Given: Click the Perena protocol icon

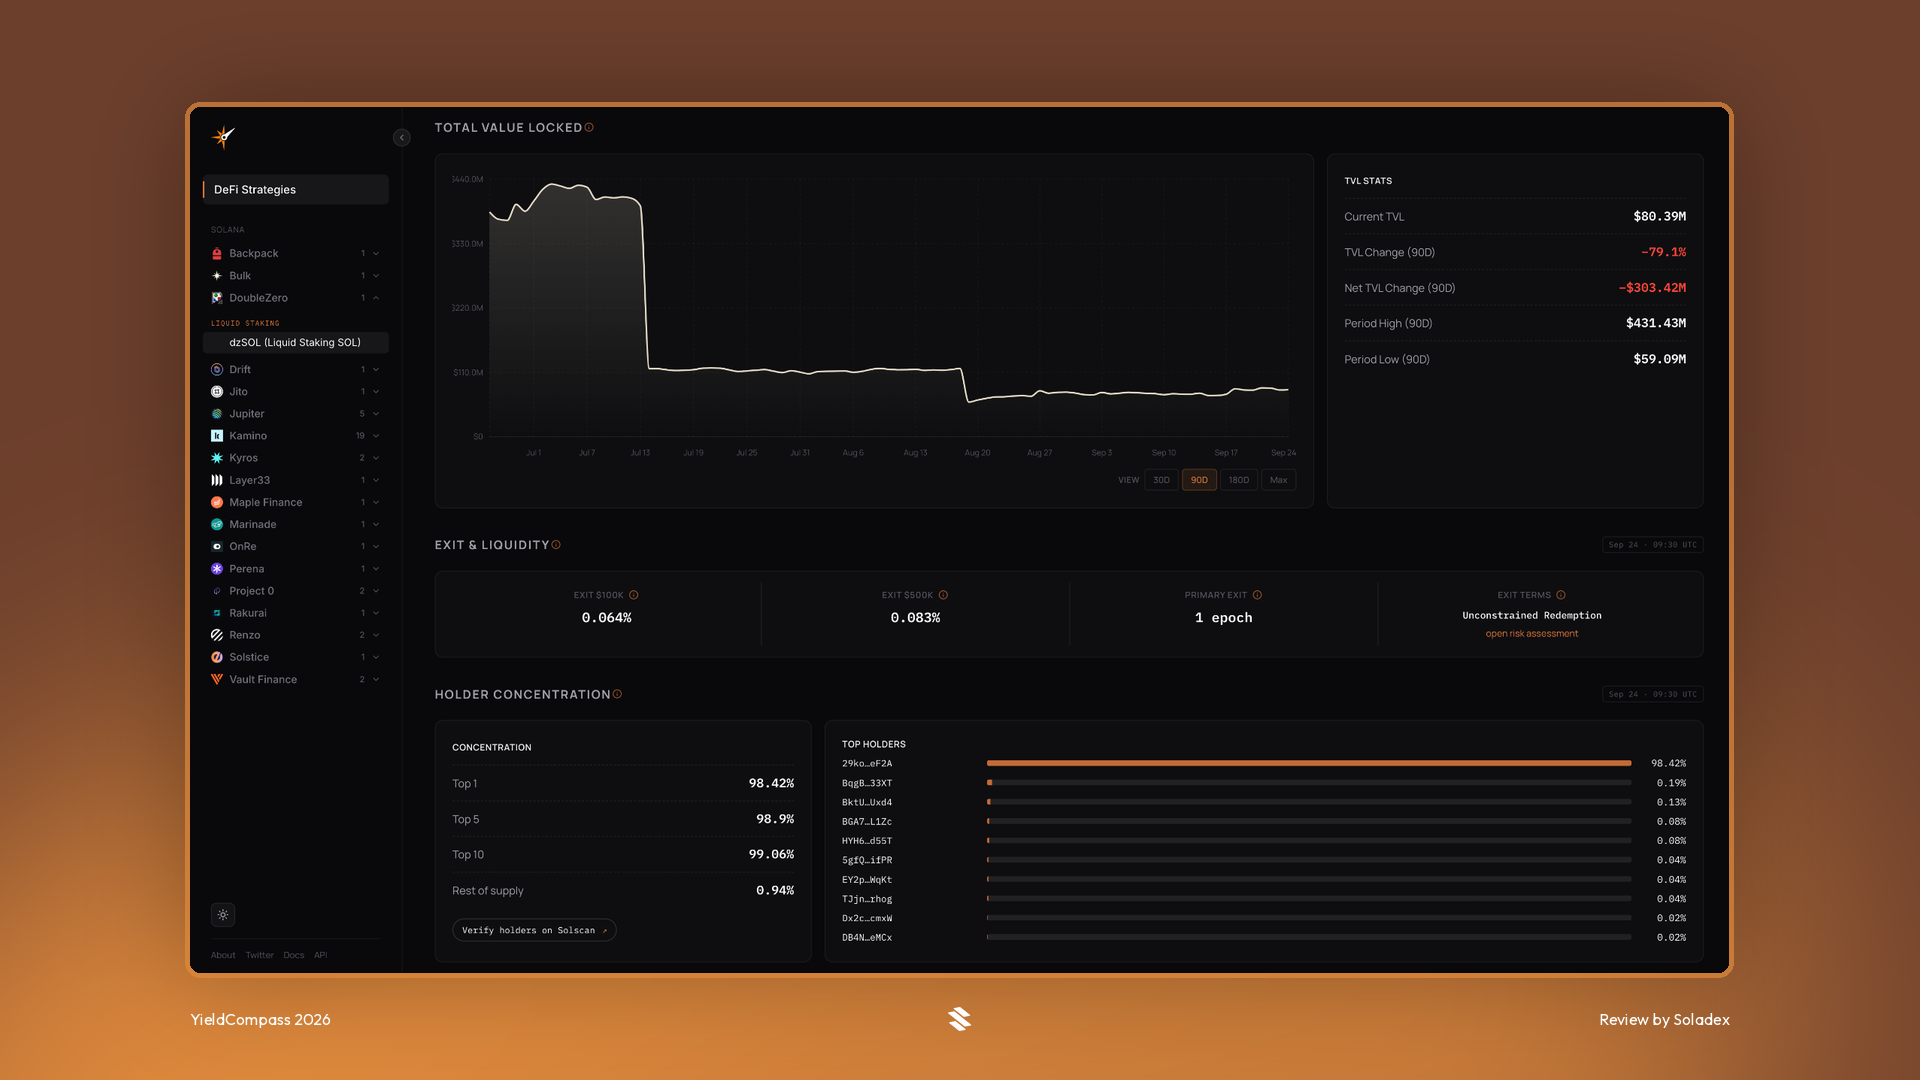Looking at the screenshot, I should 217,569.
